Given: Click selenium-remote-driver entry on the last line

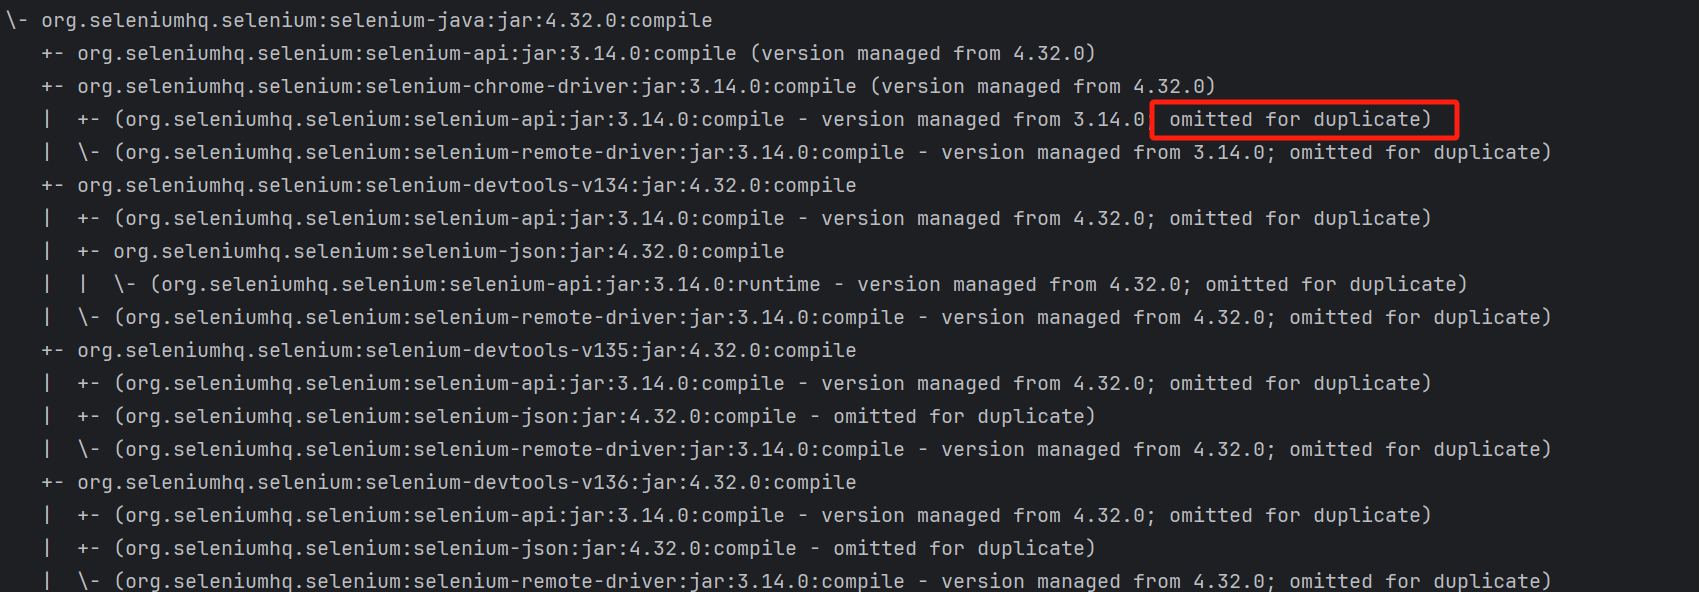Looking at the screenshot, I should click(510, 581).
